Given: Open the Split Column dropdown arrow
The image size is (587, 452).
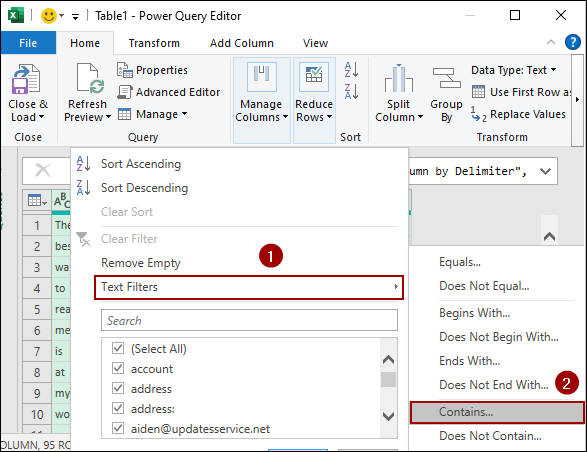Looking at the screenshot, I should pyautogui.click(x=420, y=117).
